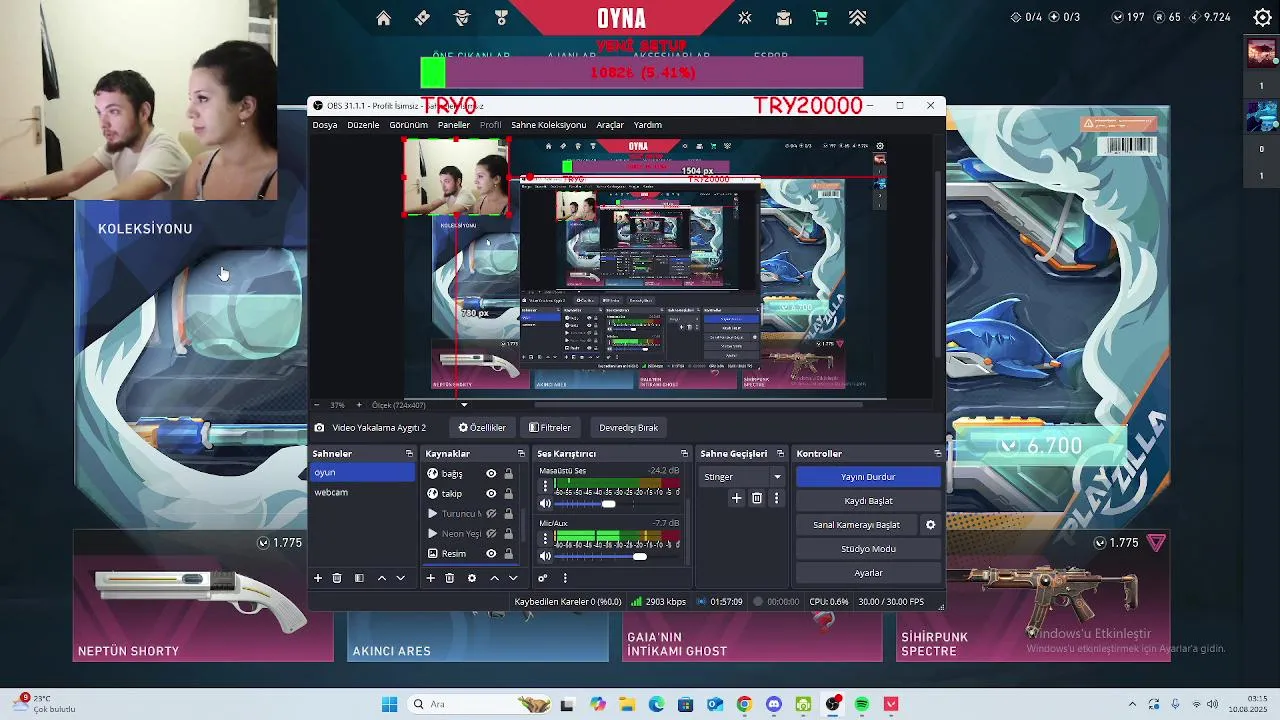The width and height of the screenshot is (1280, 720).
Task: Open Valorant settings gear at top right
Action: tap(1262, 17)
